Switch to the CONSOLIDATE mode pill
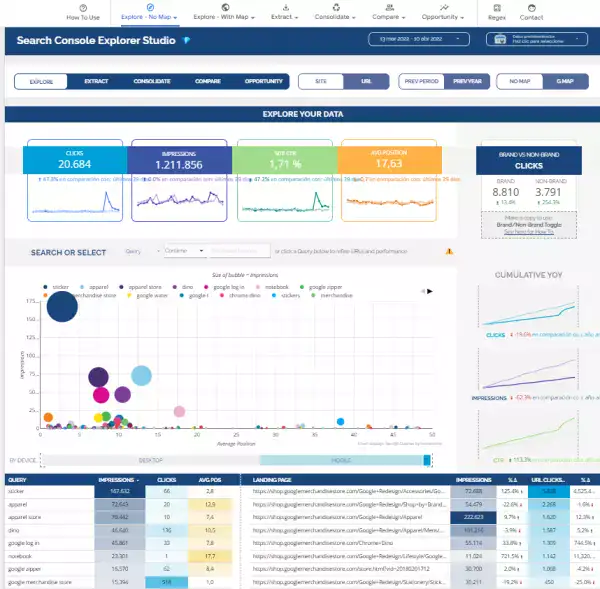Viewport: 600px width, 589px height. 152,81
